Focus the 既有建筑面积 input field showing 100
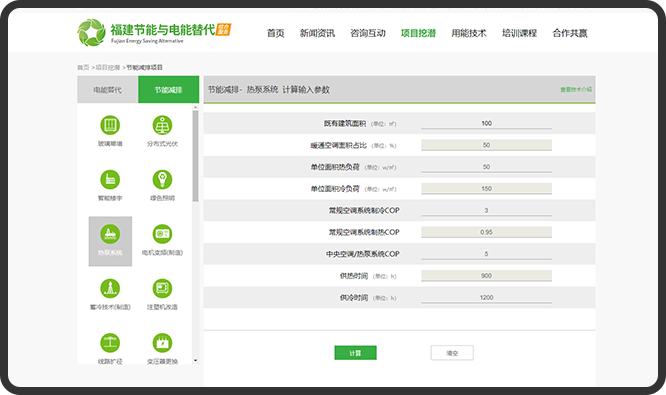This screenshot has height=395, width=666. click(486, 123)
